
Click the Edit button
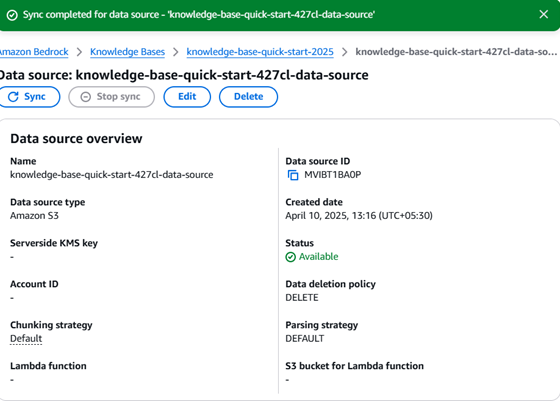click(187, 97)
